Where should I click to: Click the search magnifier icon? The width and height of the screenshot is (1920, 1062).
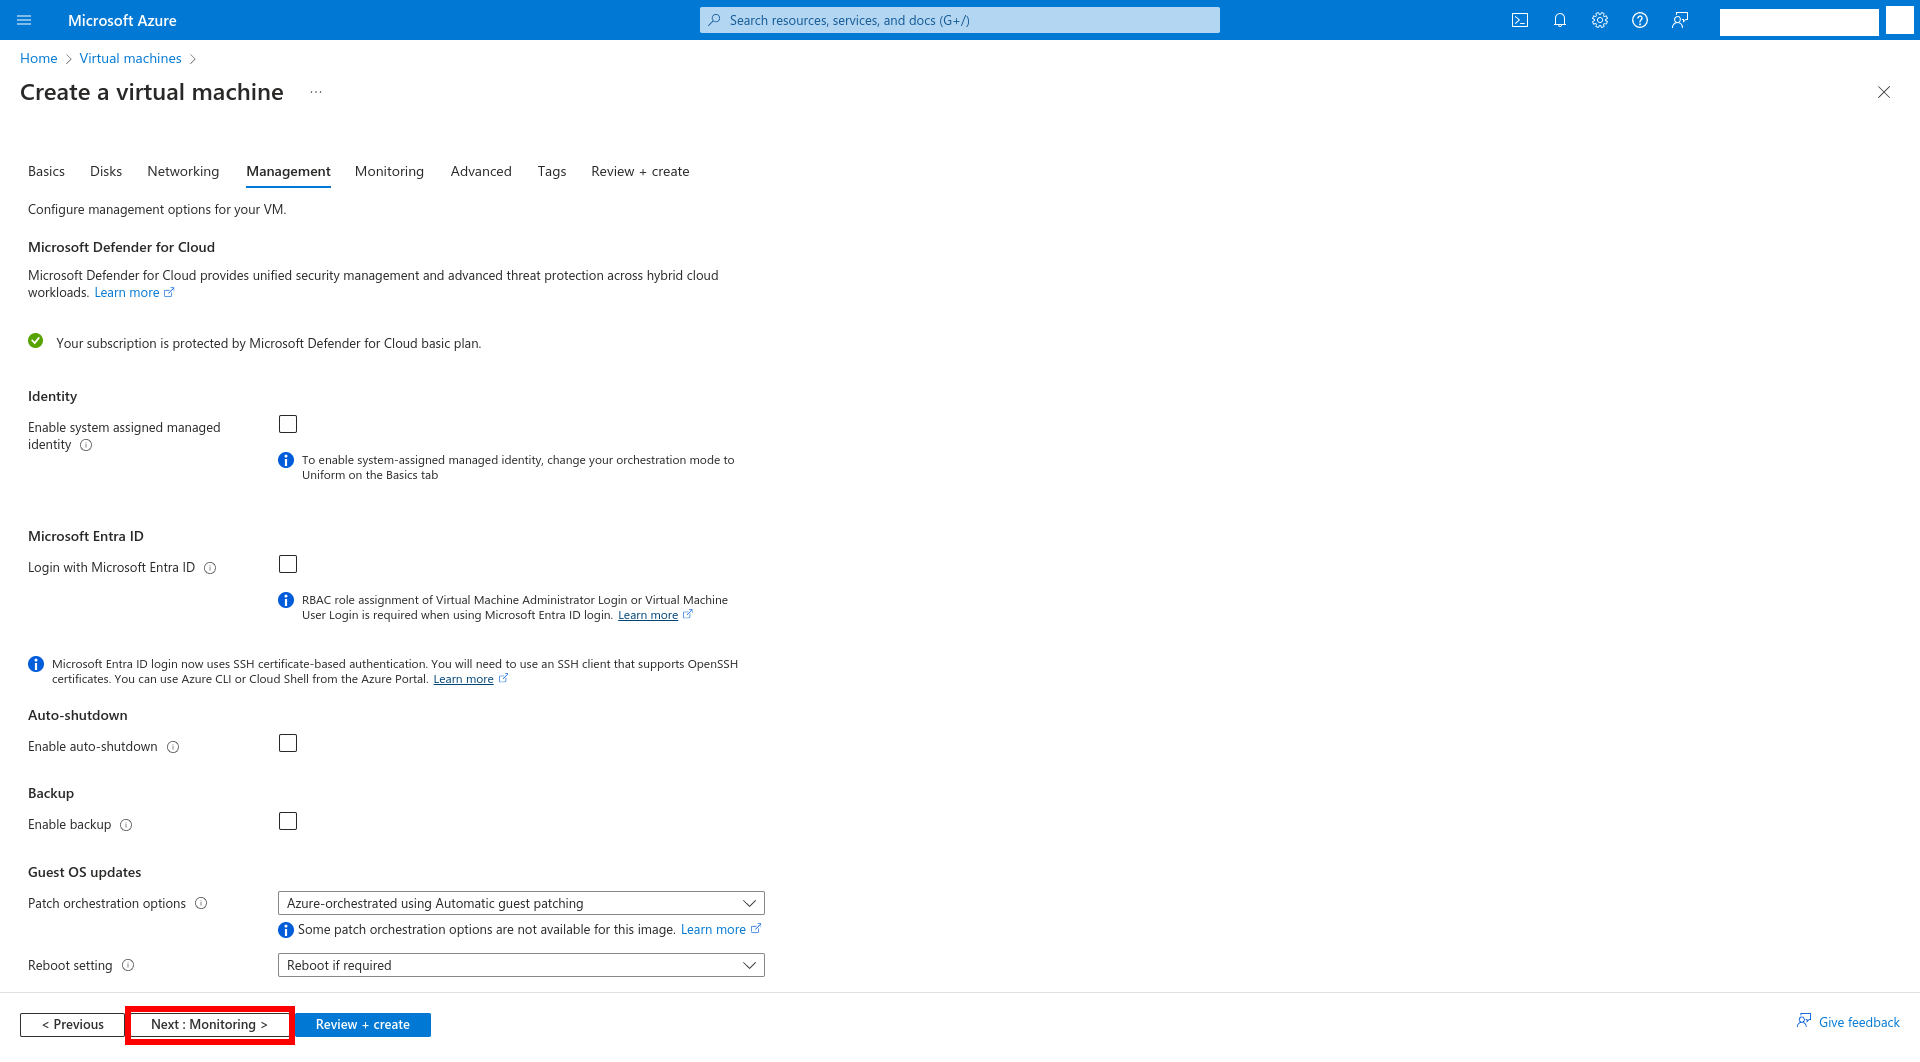pos(714,20)
